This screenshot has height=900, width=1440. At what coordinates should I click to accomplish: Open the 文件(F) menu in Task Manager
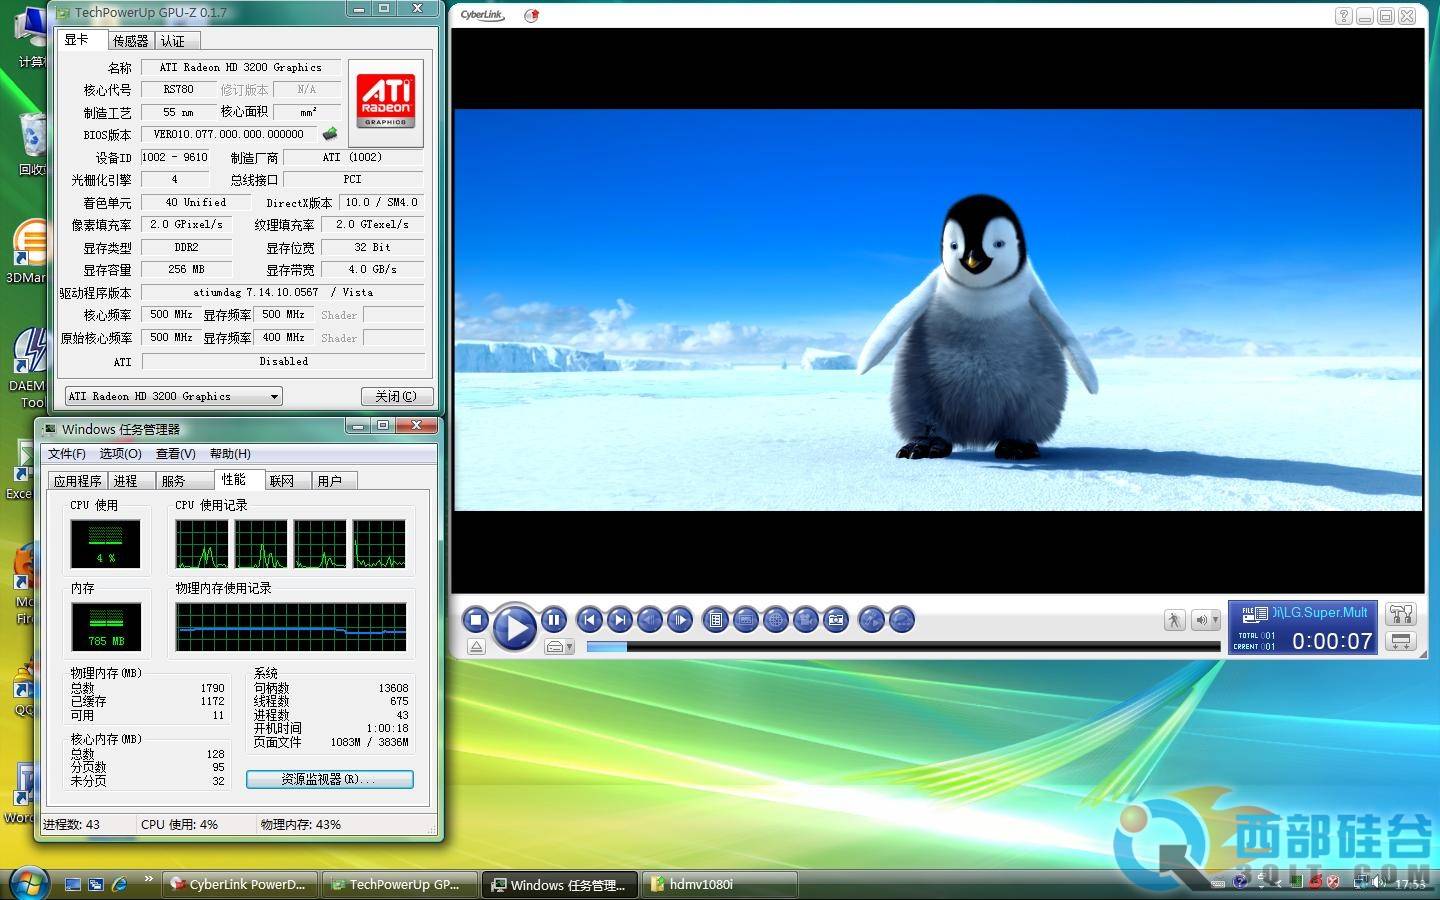tap(67, 454)
